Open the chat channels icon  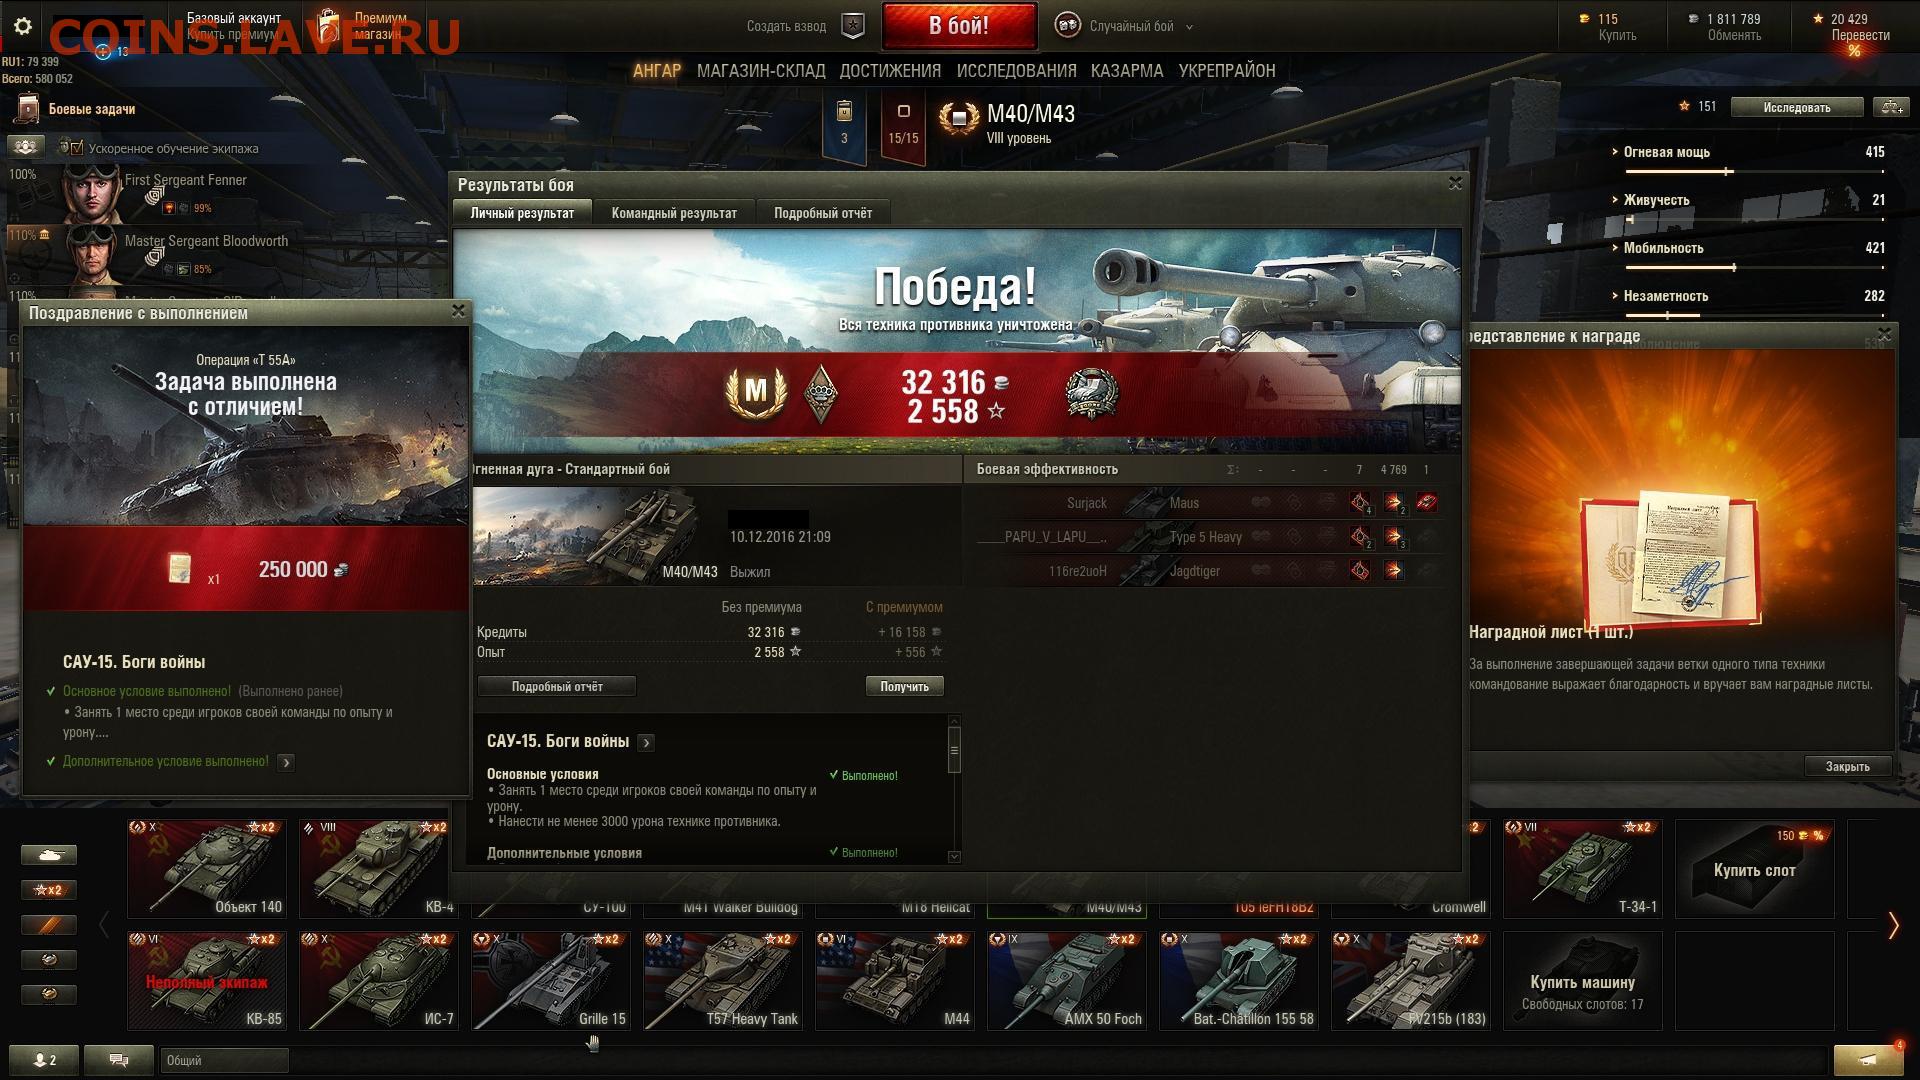118,1060
